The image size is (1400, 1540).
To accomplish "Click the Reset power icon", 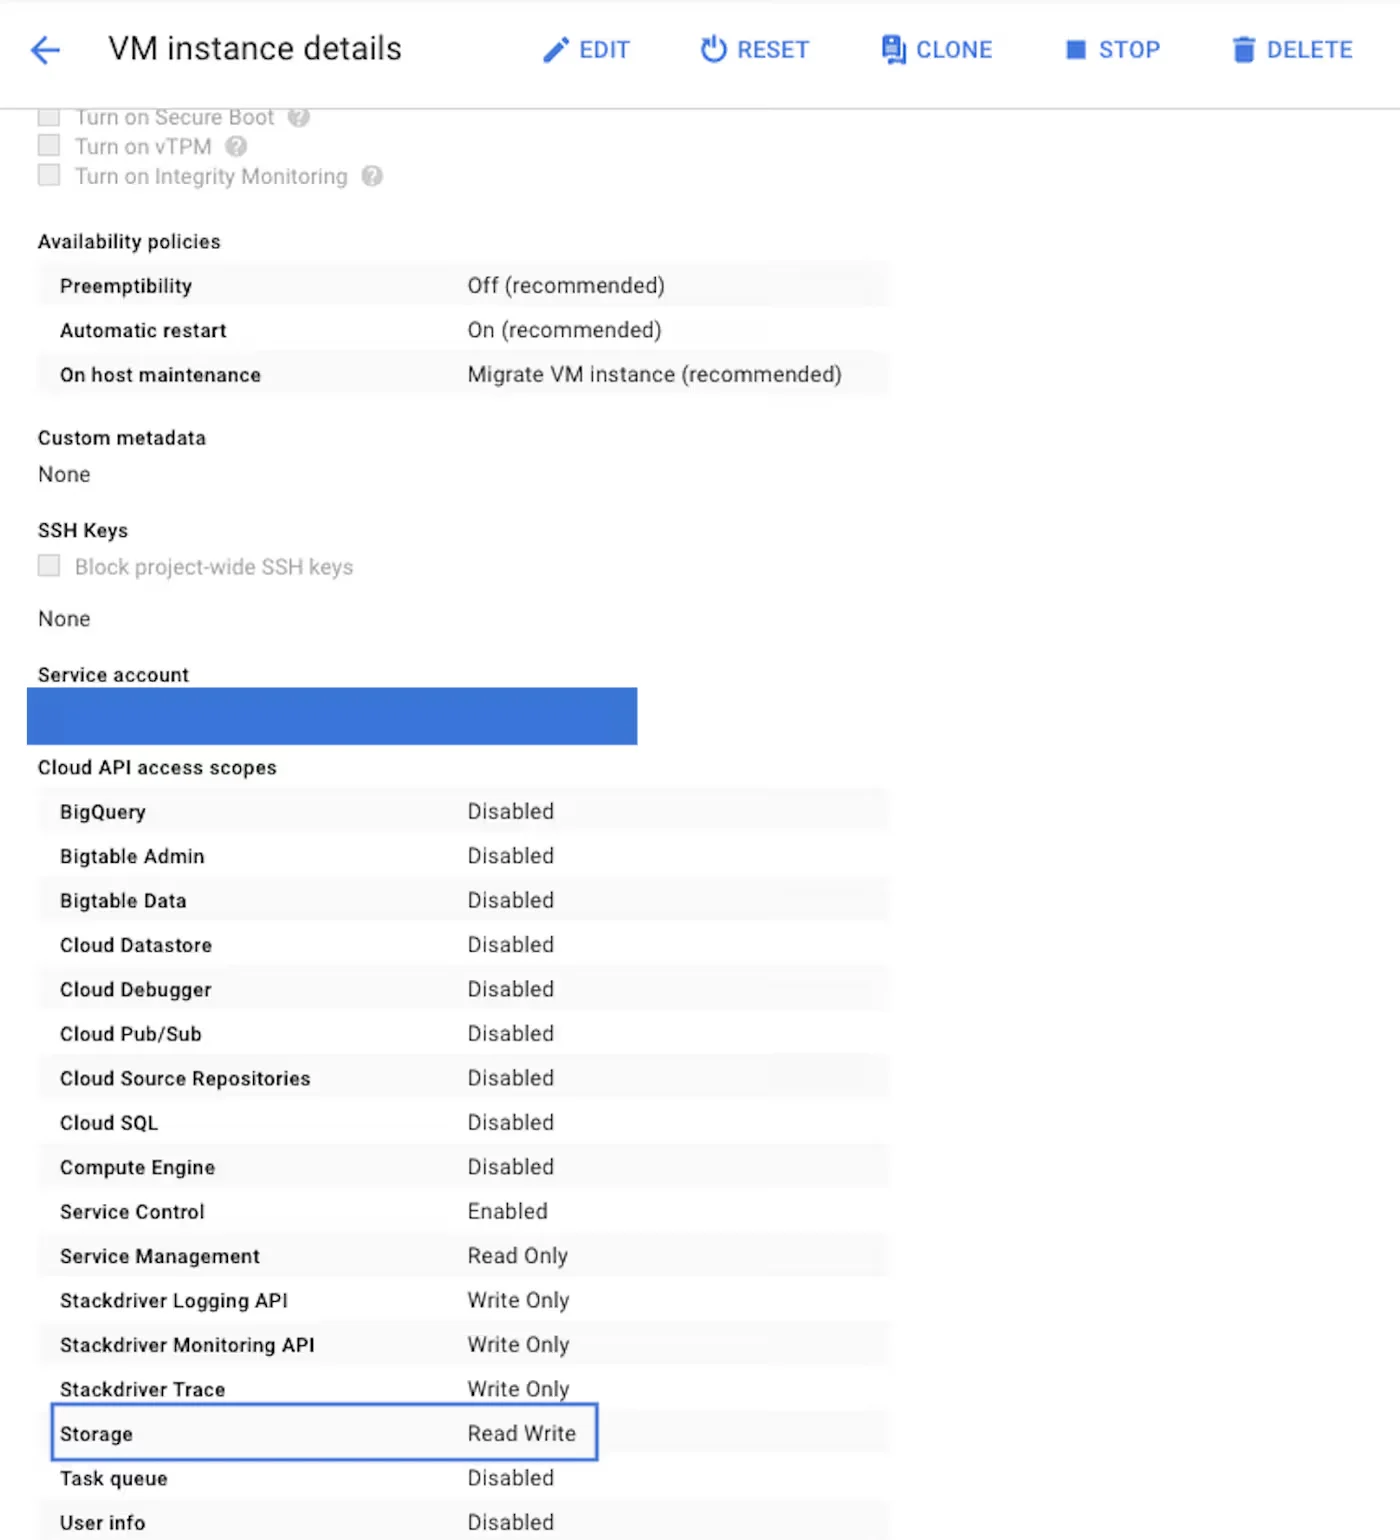I will point(713,49).
